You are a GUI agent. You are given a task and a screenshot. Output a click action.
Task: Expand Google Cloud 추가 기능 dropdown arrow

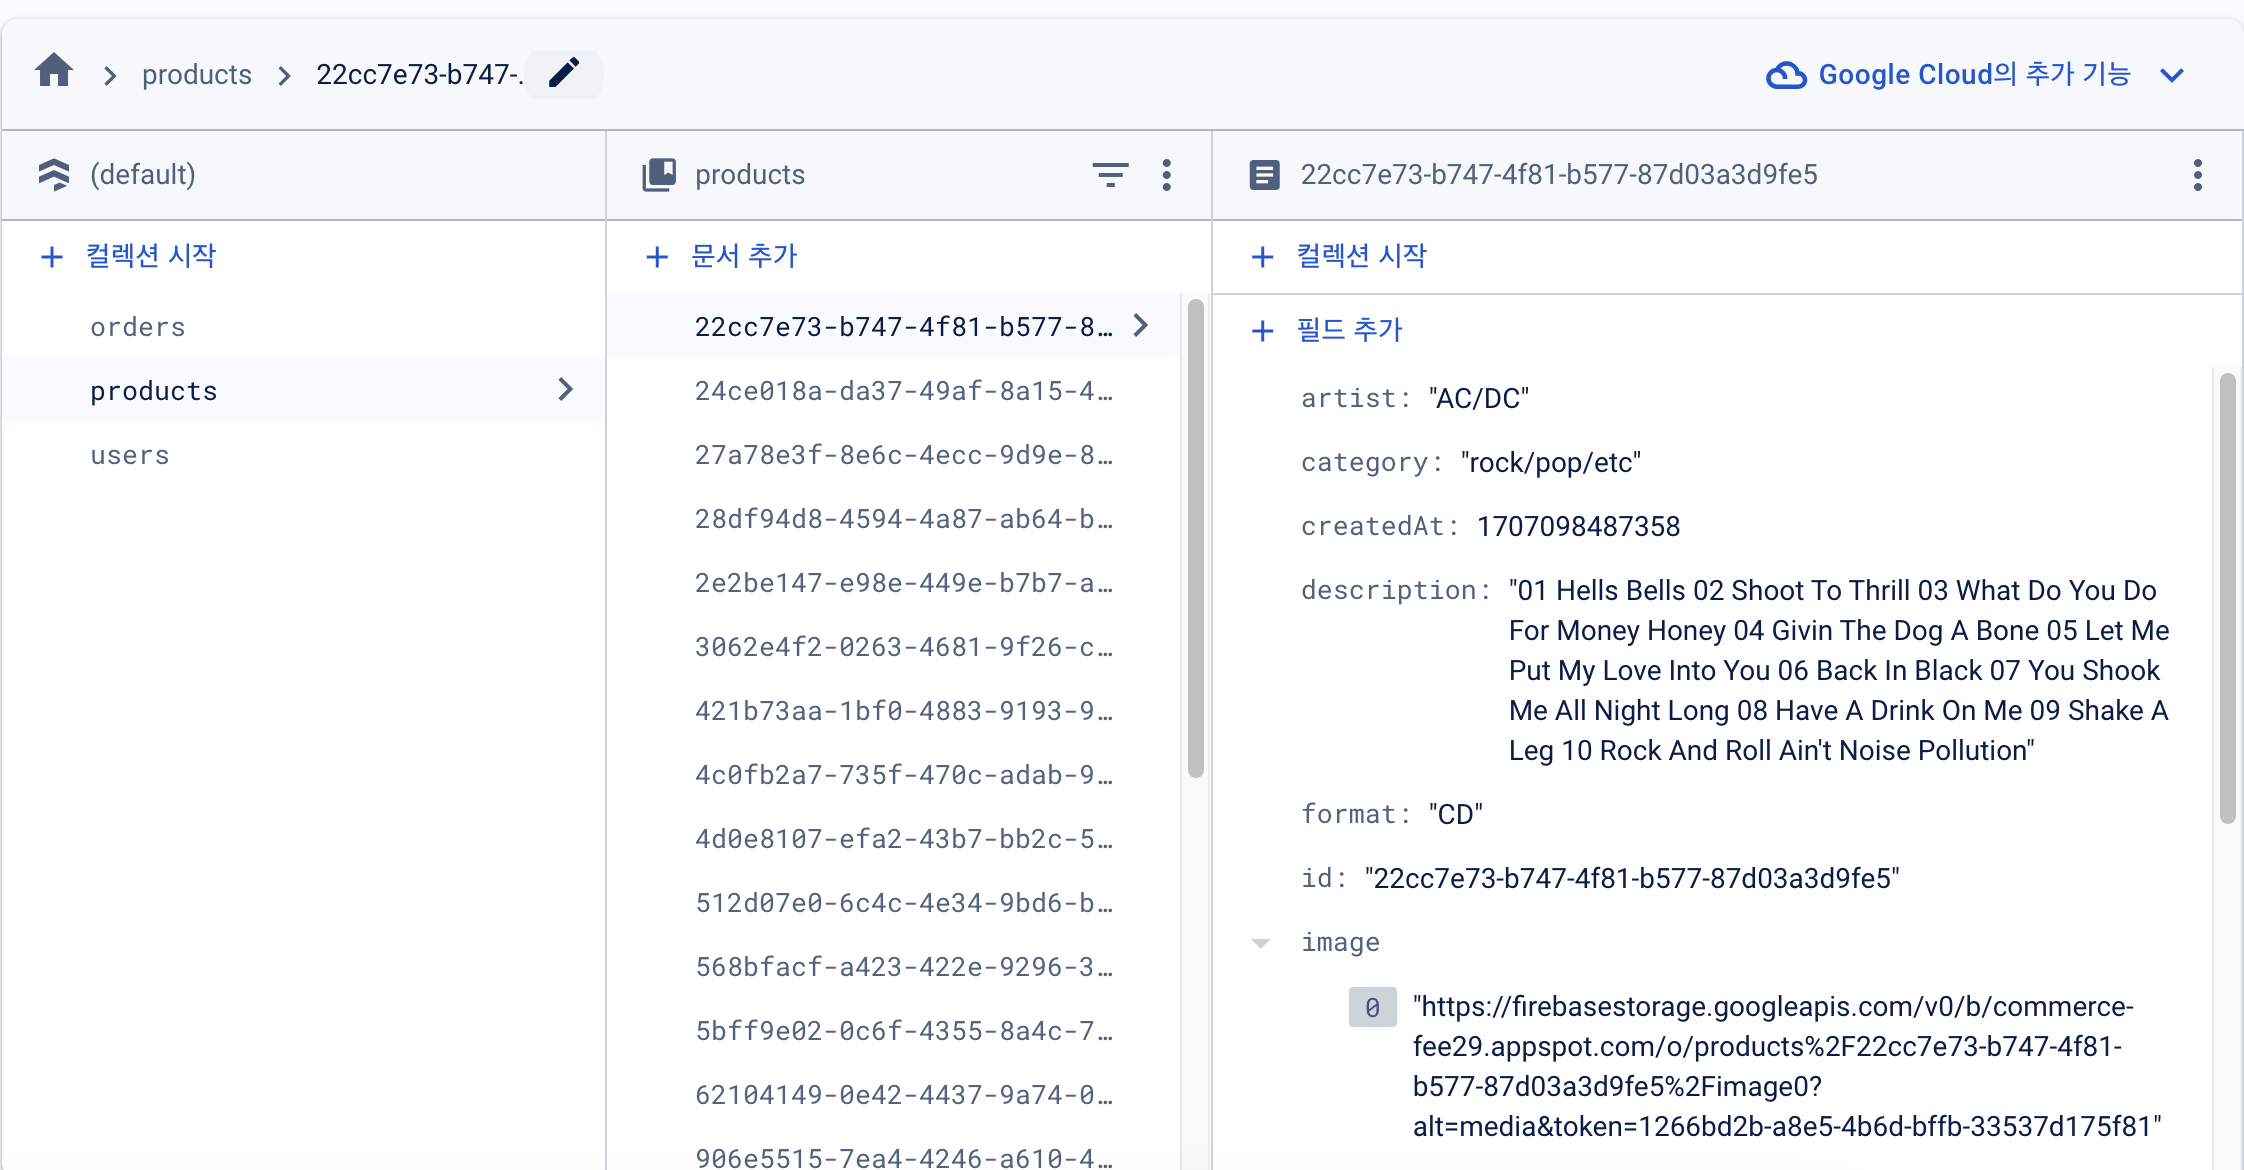point(2171,75)
